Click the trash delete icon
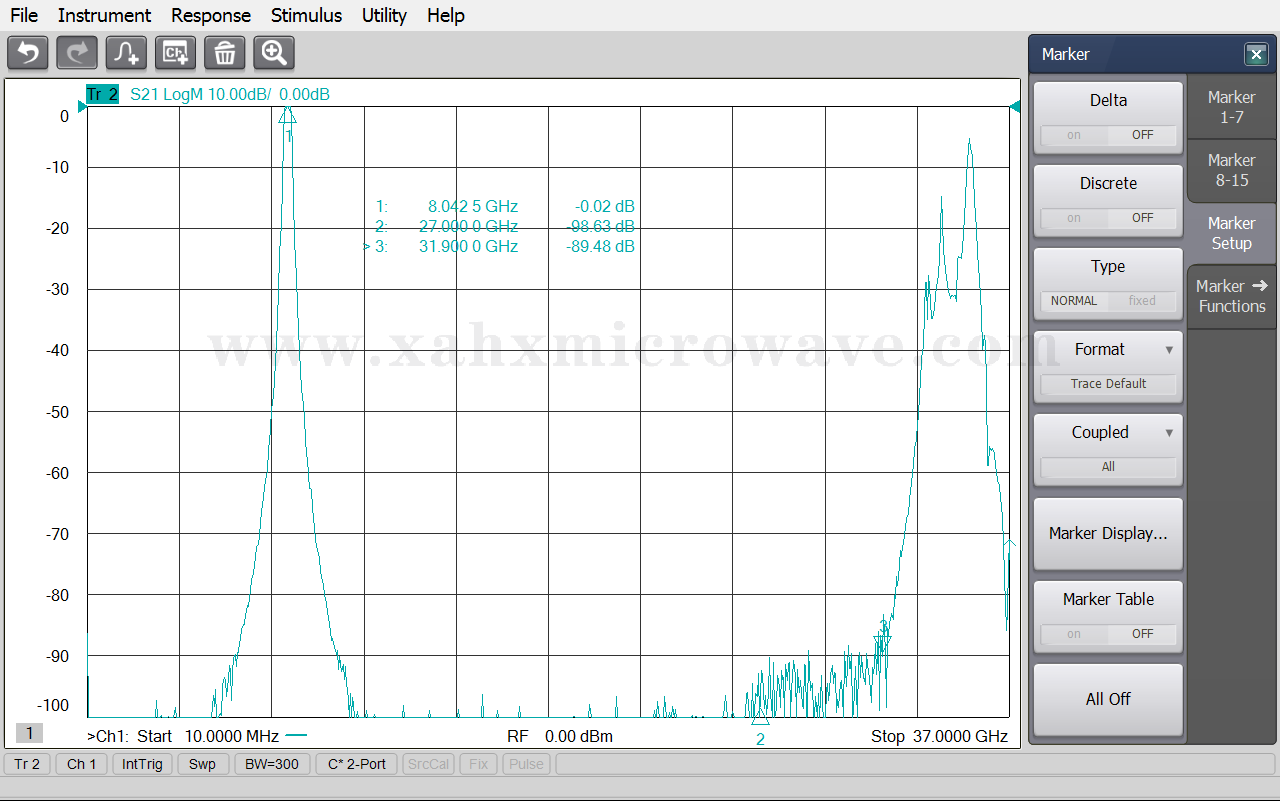Viewport: 1280px width, 801px height. [x=225, y=52]
